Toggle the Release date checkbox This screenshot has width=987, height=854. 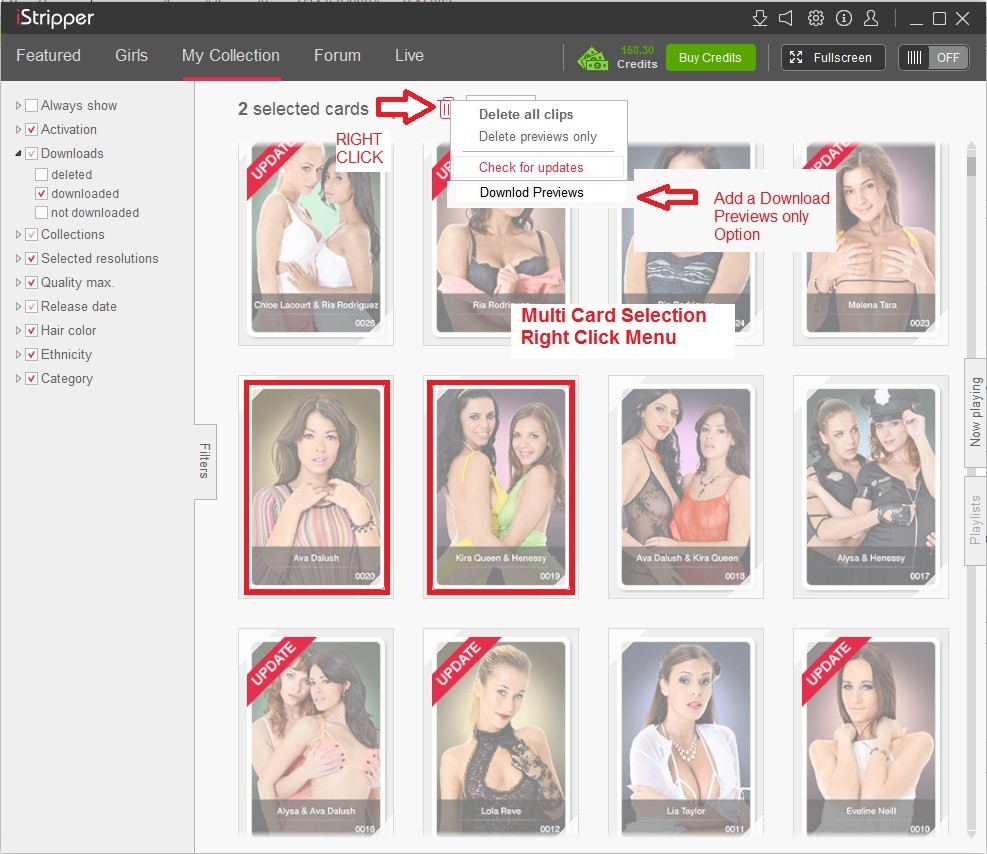coord(31,306)
